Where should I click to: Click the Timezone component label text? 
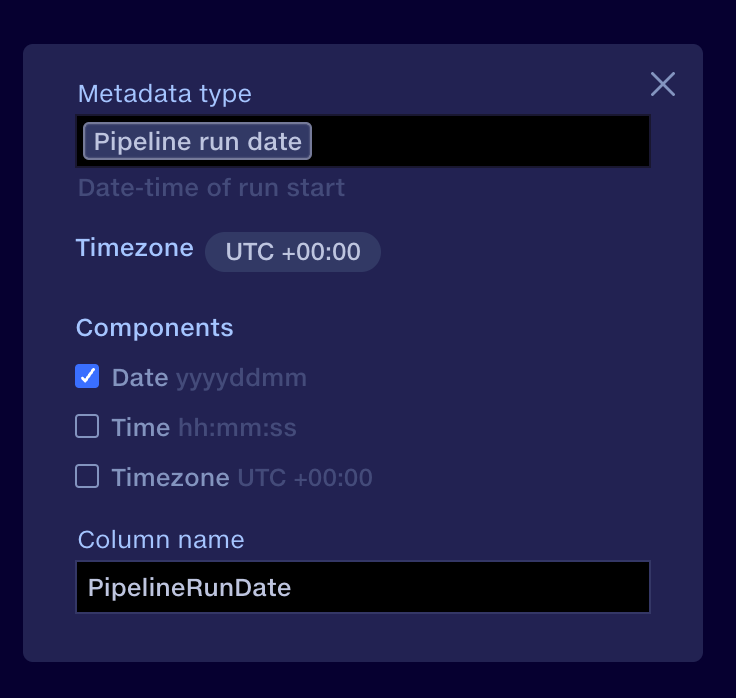(170, 478)
